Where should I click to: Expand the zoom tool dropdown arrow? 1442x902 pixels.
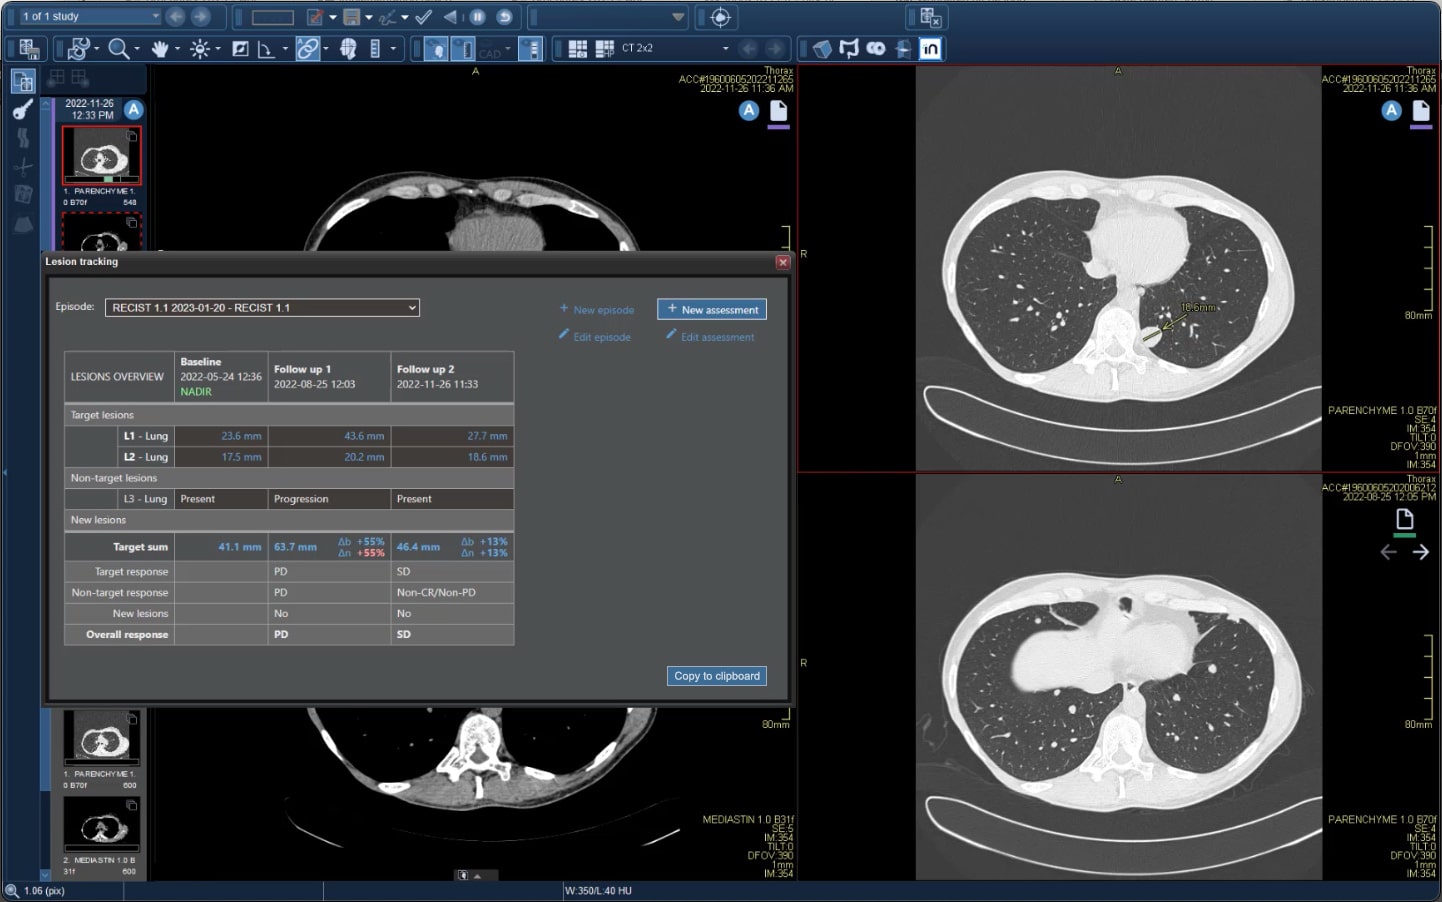pyautogui.click(x=137, y=48)
